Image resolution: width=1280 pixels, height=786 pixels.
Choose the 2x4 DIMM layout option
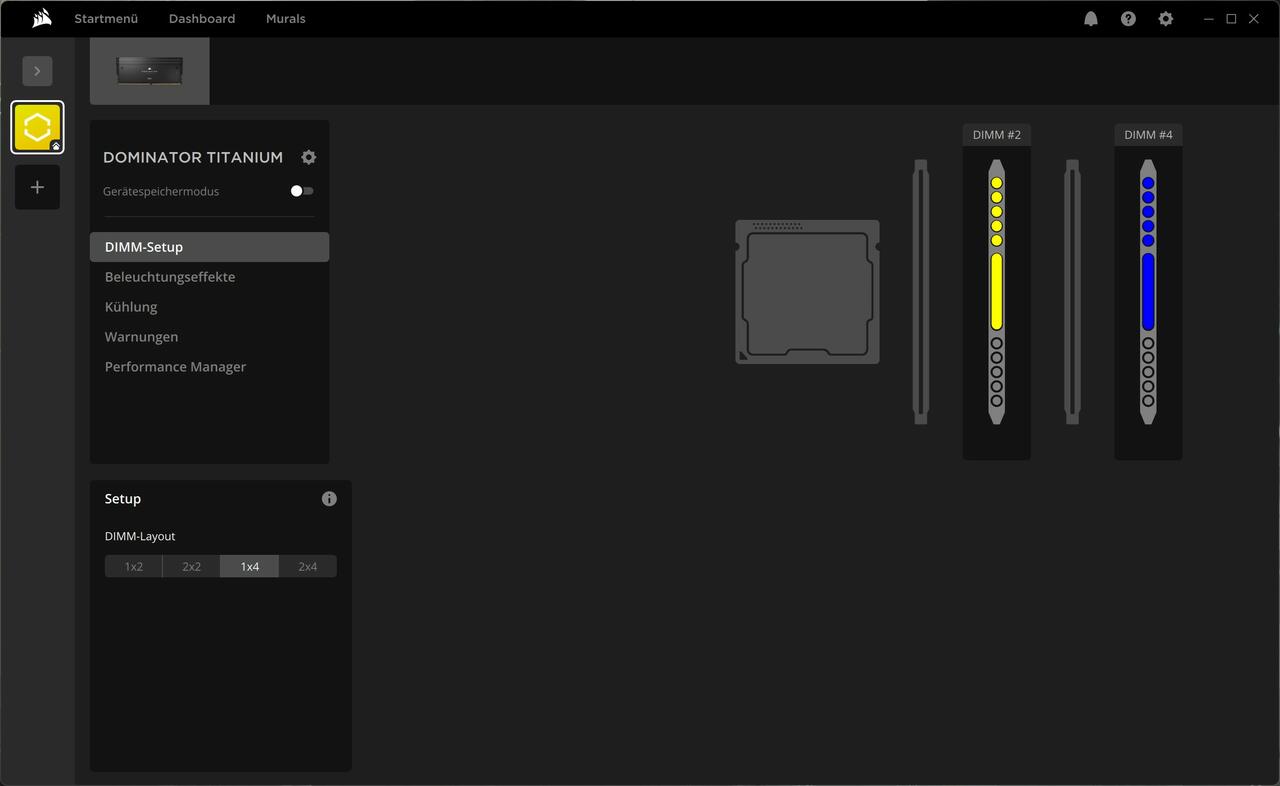307,567
